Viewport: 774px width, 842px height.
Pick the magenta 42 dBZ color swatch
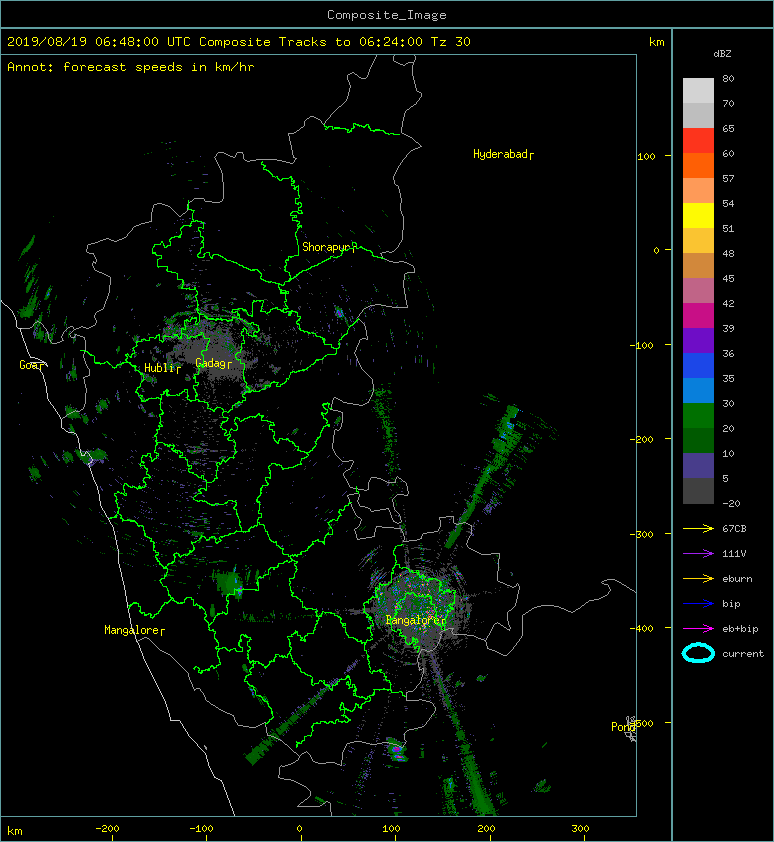point(698,316)
